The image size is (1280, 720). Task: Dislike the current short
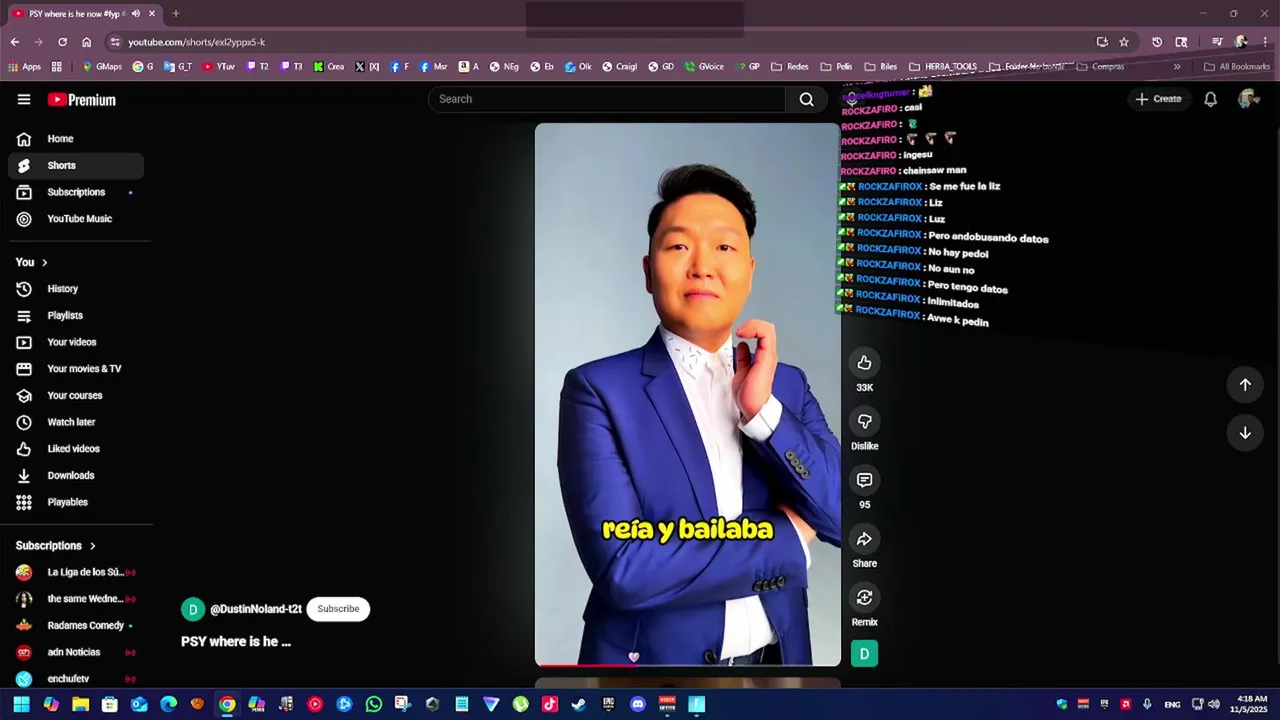865,421
